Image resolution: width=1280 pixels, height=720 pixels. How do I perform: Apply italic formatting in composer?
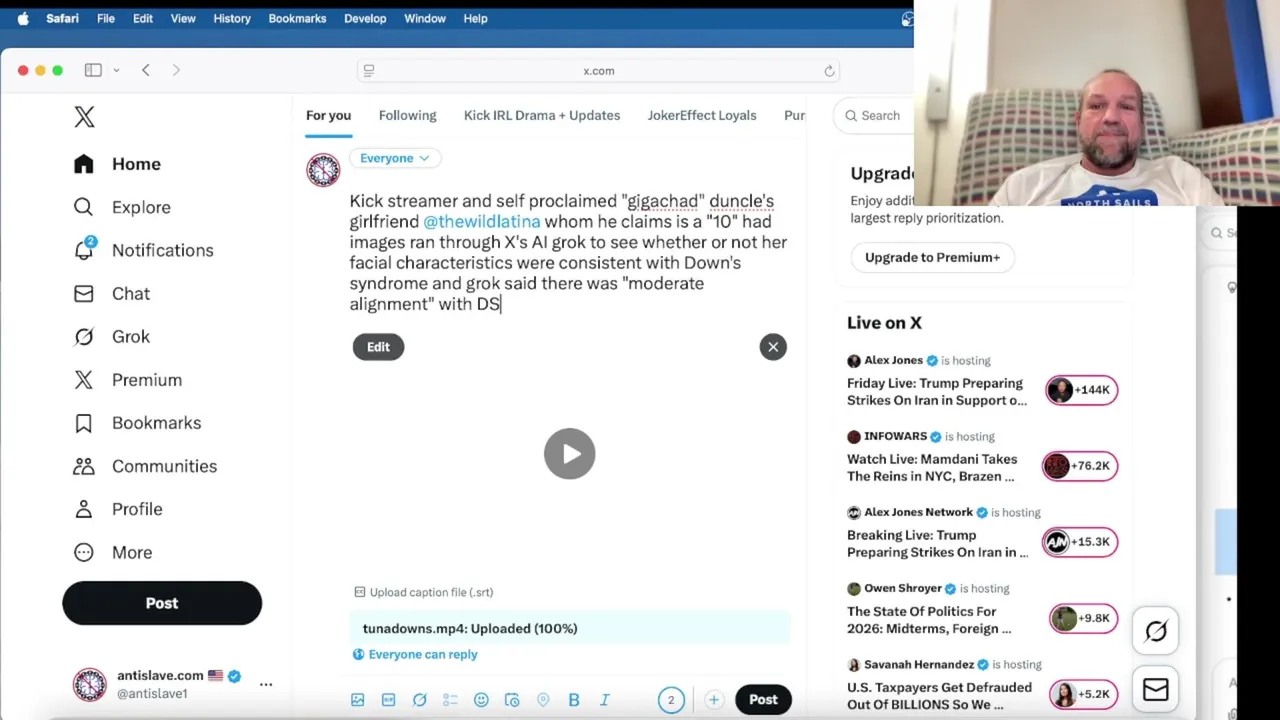point(605,700)
